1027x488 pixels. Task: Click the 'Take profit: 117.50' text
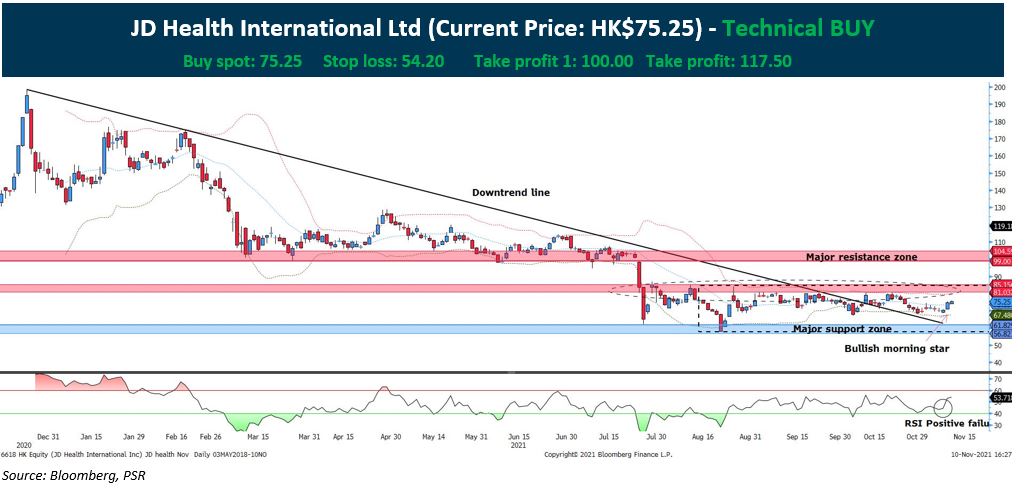pos(719,62)
